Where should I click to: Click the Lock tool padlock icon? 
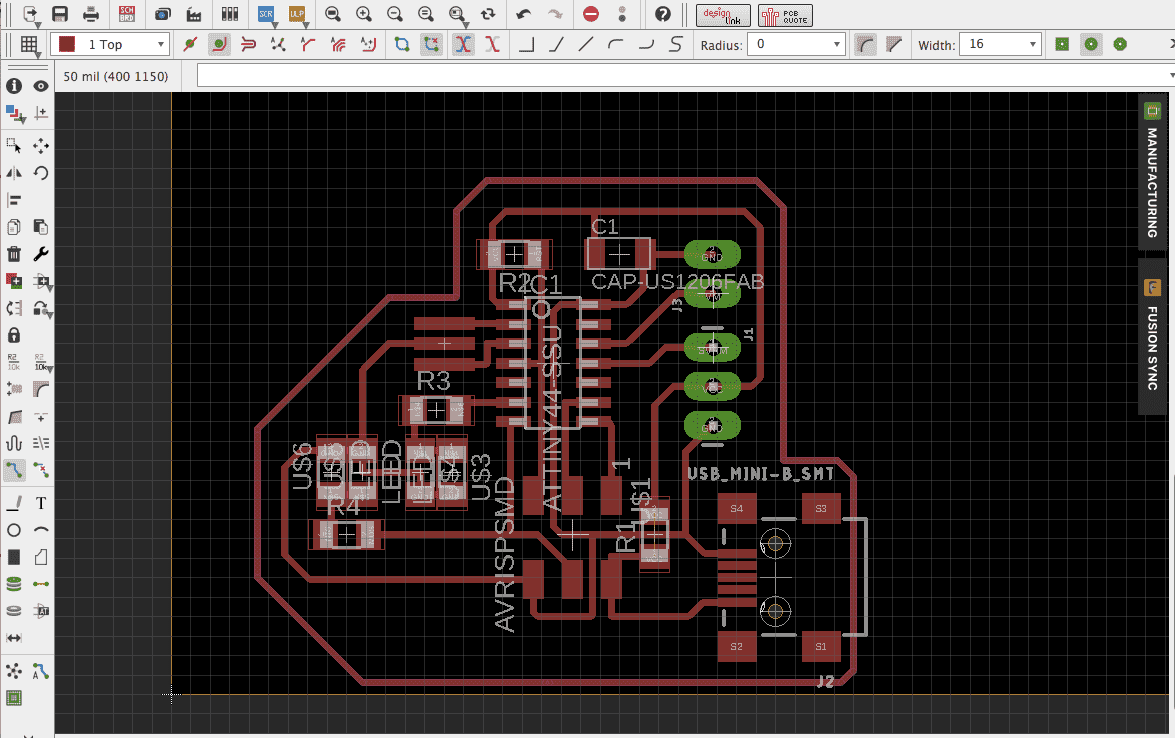(14, 334)
